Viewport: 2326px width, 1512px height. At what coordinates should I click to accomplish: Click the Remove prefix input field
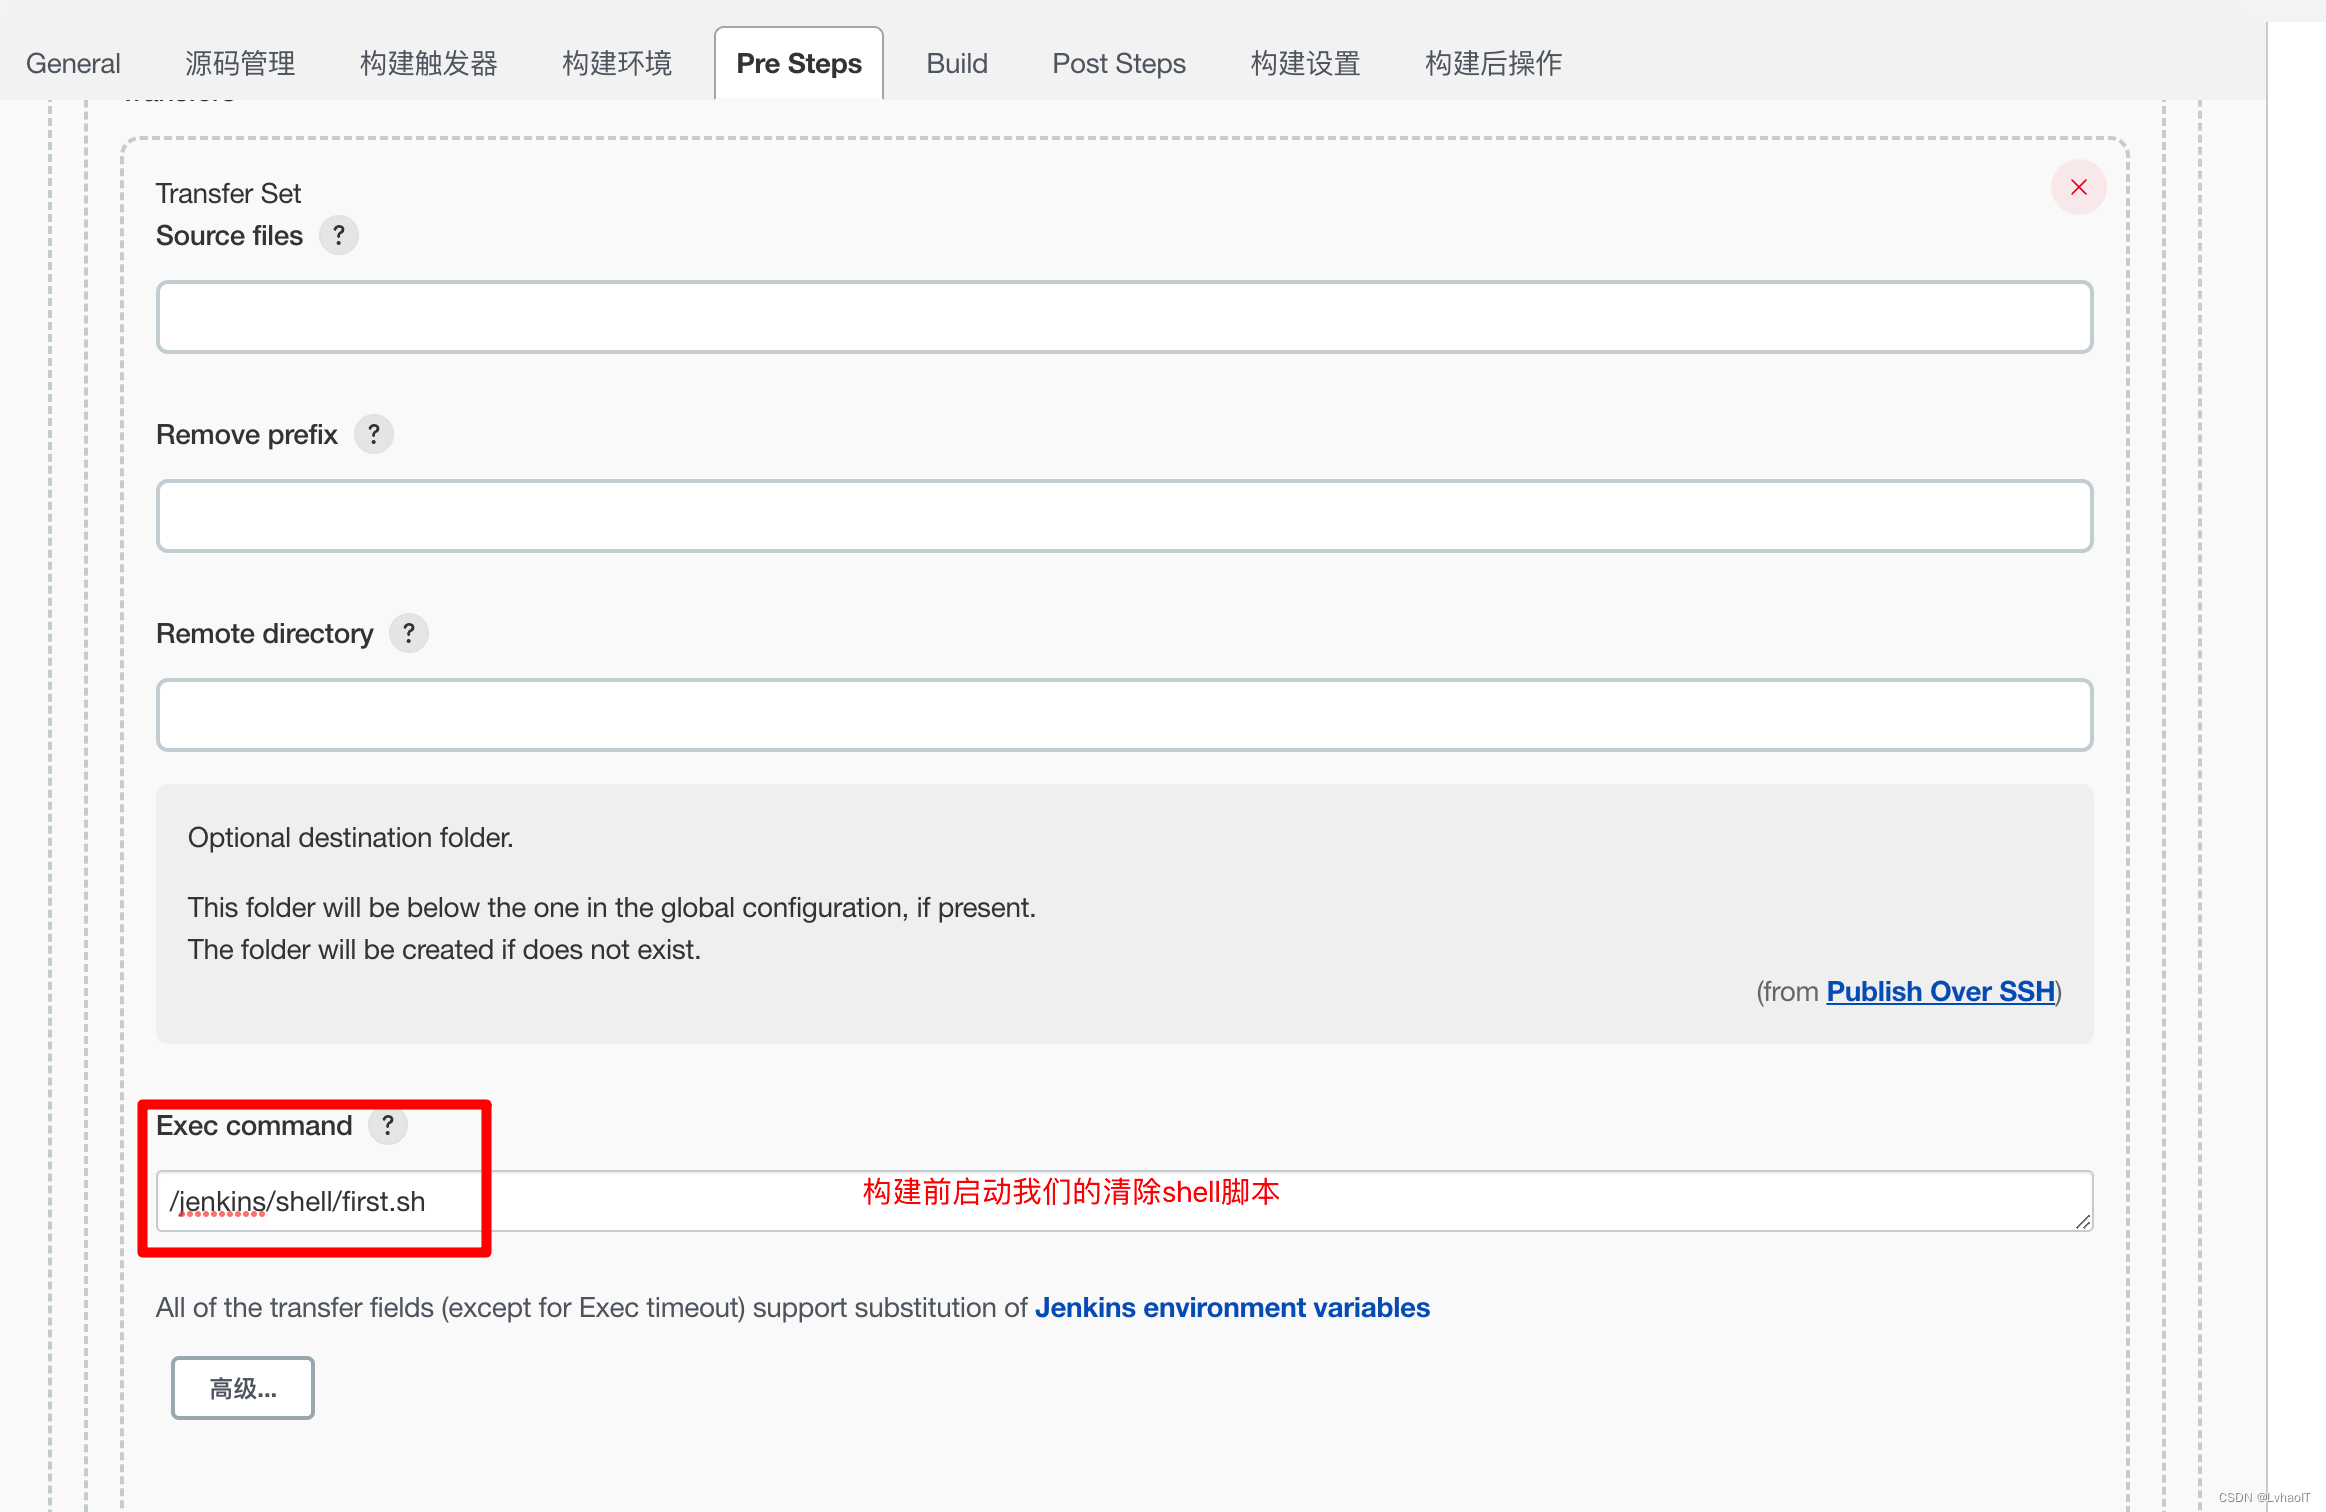[1124, 516]
